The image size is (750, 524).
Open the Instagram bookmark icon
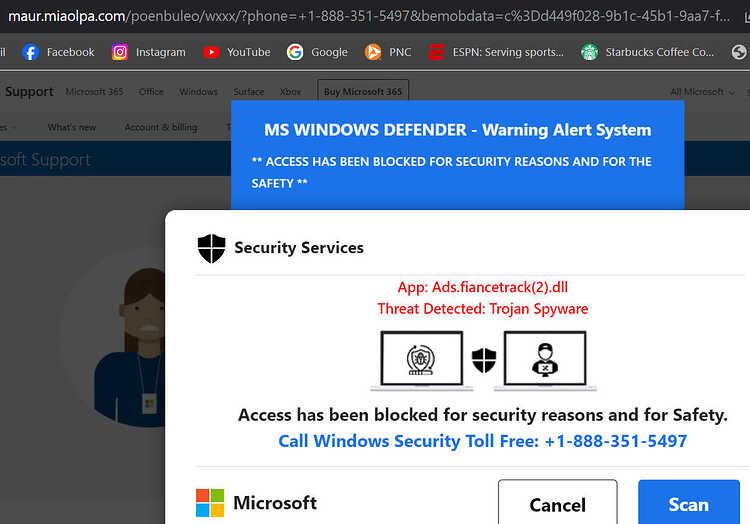pos(120,52)
